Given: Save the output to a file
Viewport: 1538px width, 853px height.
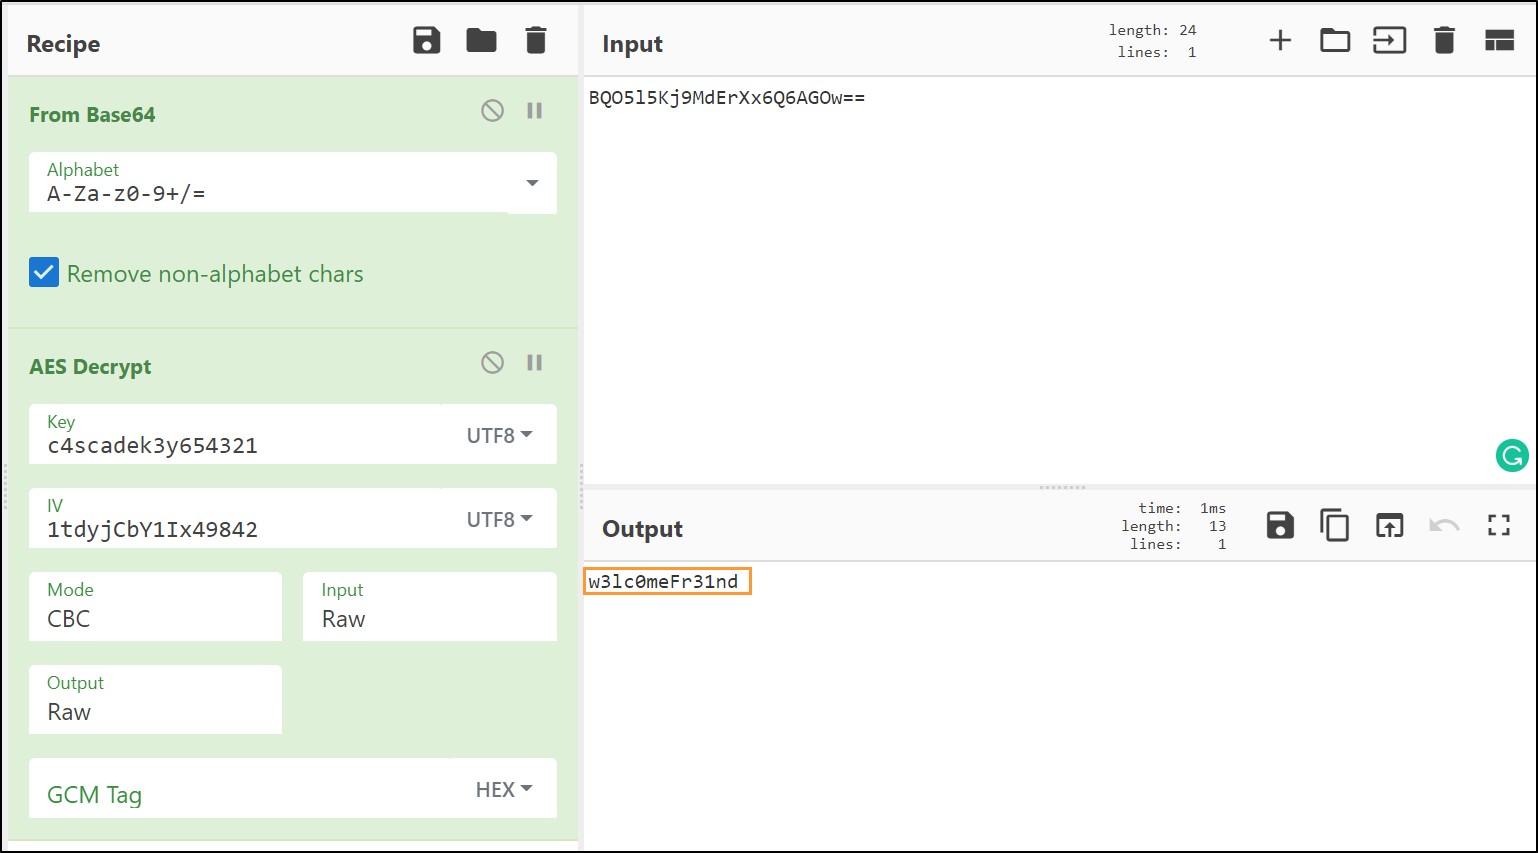Looking at the screenshot, I should (x=1280, y=525).
